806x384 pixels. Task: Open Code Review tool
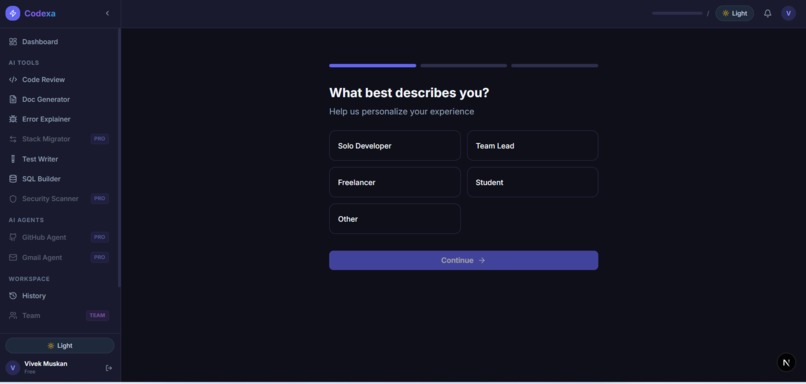59,80
